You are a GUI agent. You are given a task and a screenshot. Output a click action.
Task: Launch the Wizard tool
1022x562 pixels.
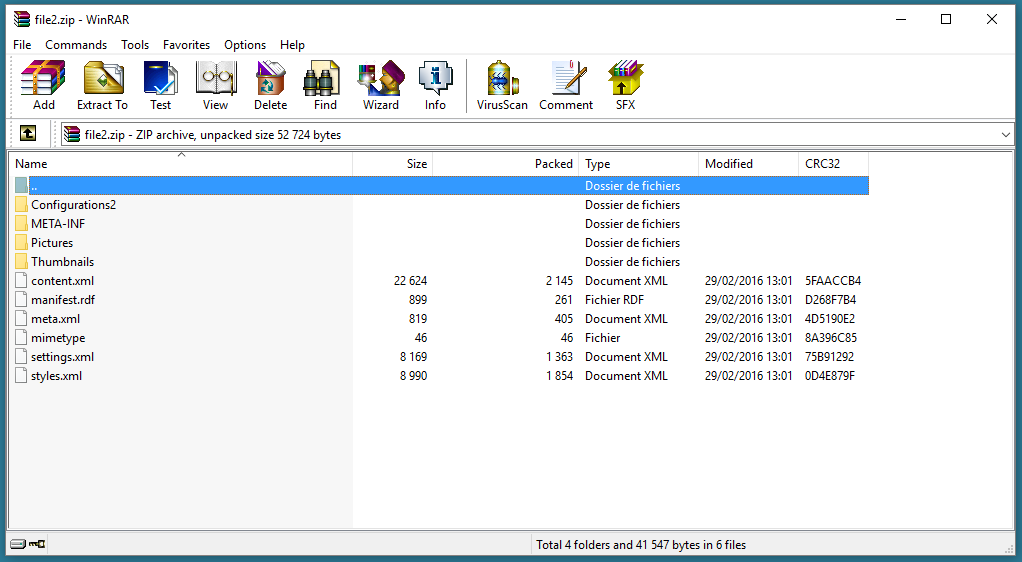point(380,85)
